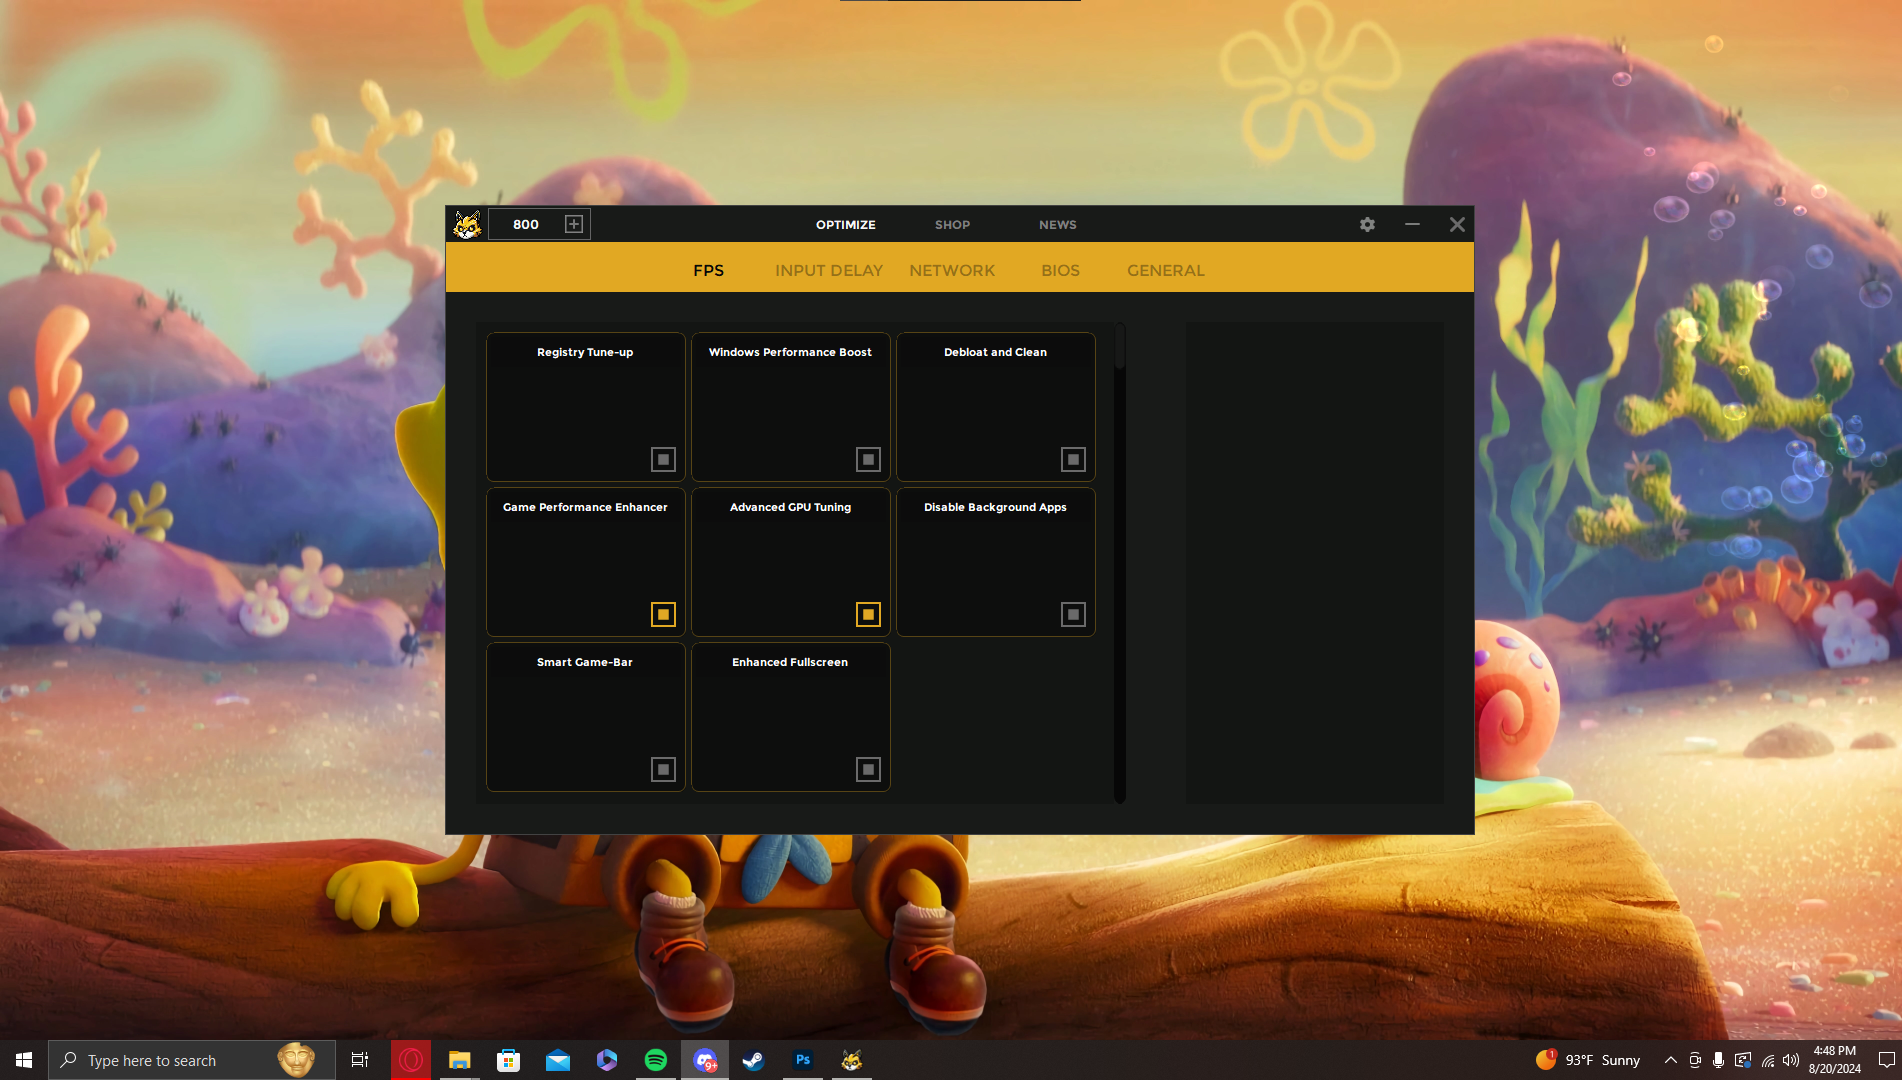Image resolution: width=1902 pixels, height=1080 pixels.
Task: Click the Windows Performance Boost card title
Action: (790, 352)
